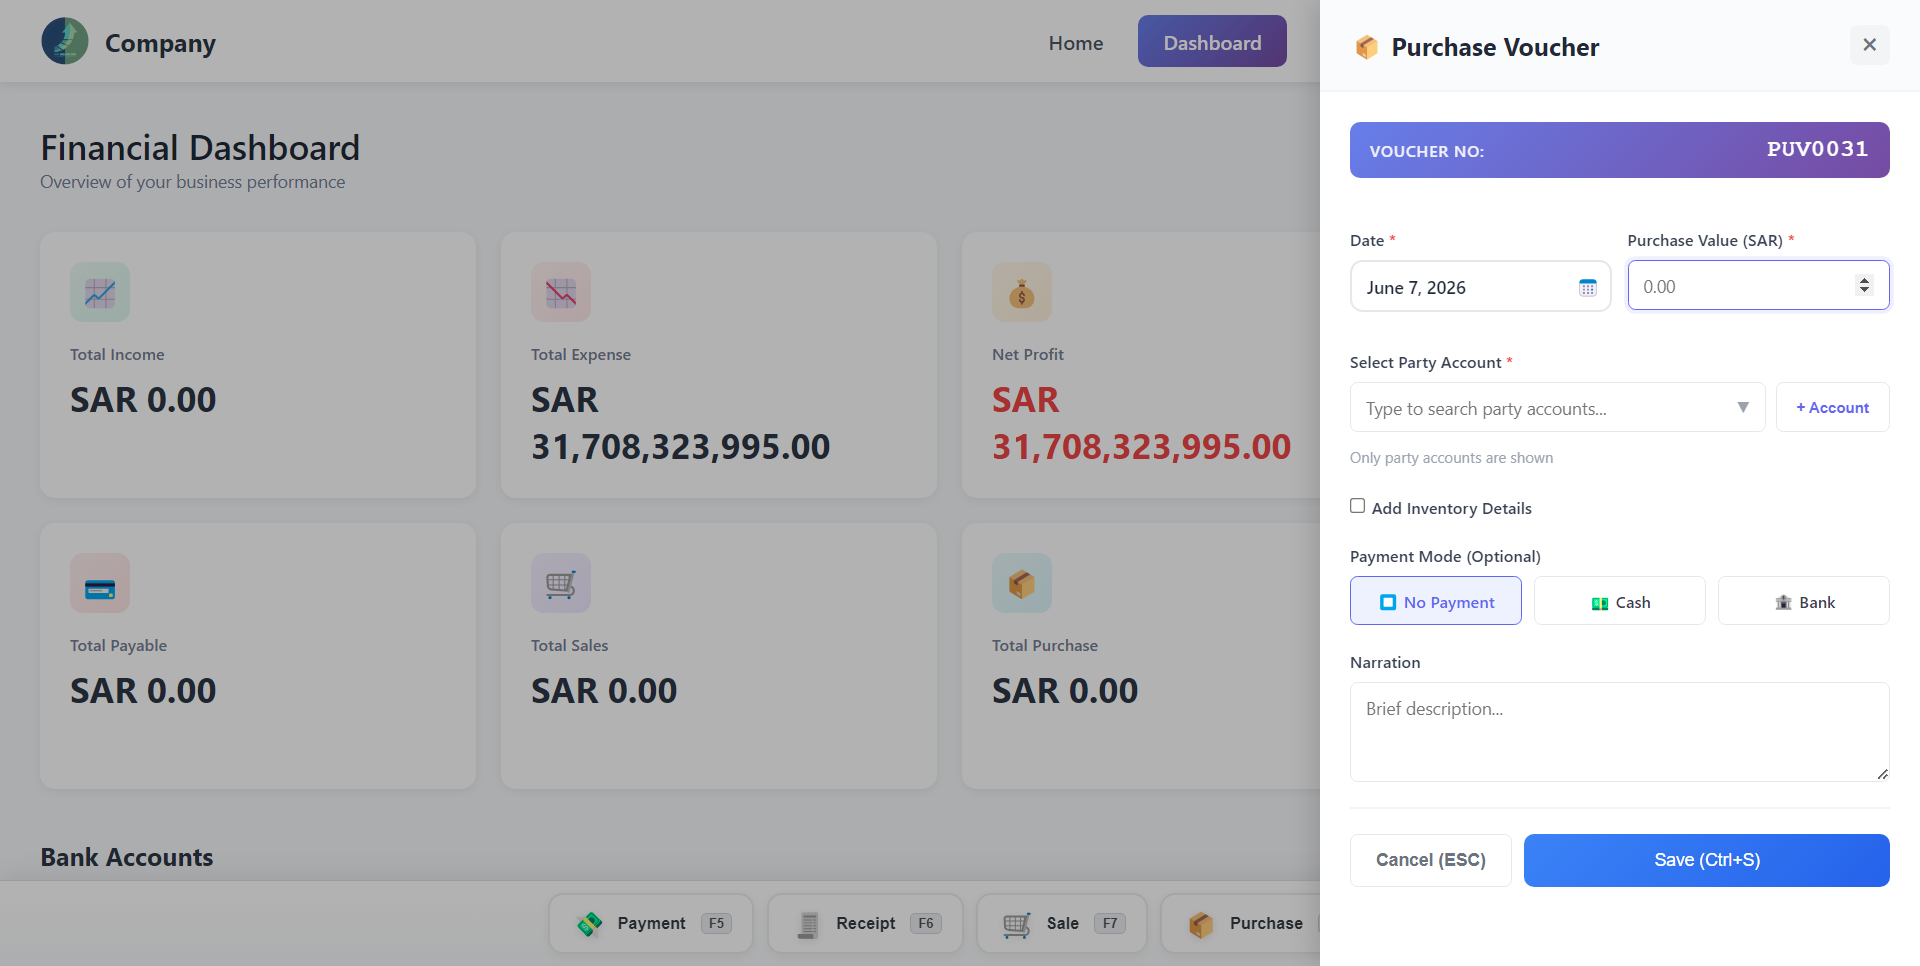Open the Dashboard tab
The width and height of the screenshot is (1920, 966).
point(1212,41)
